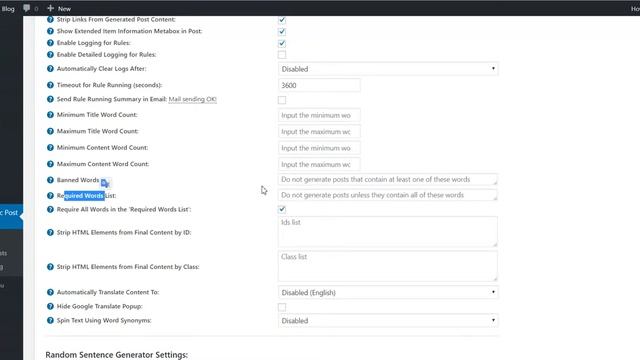Click help icon beside Minimum Content Word Count
This screenshot has height=360, width=640.
tap(50, 147)
